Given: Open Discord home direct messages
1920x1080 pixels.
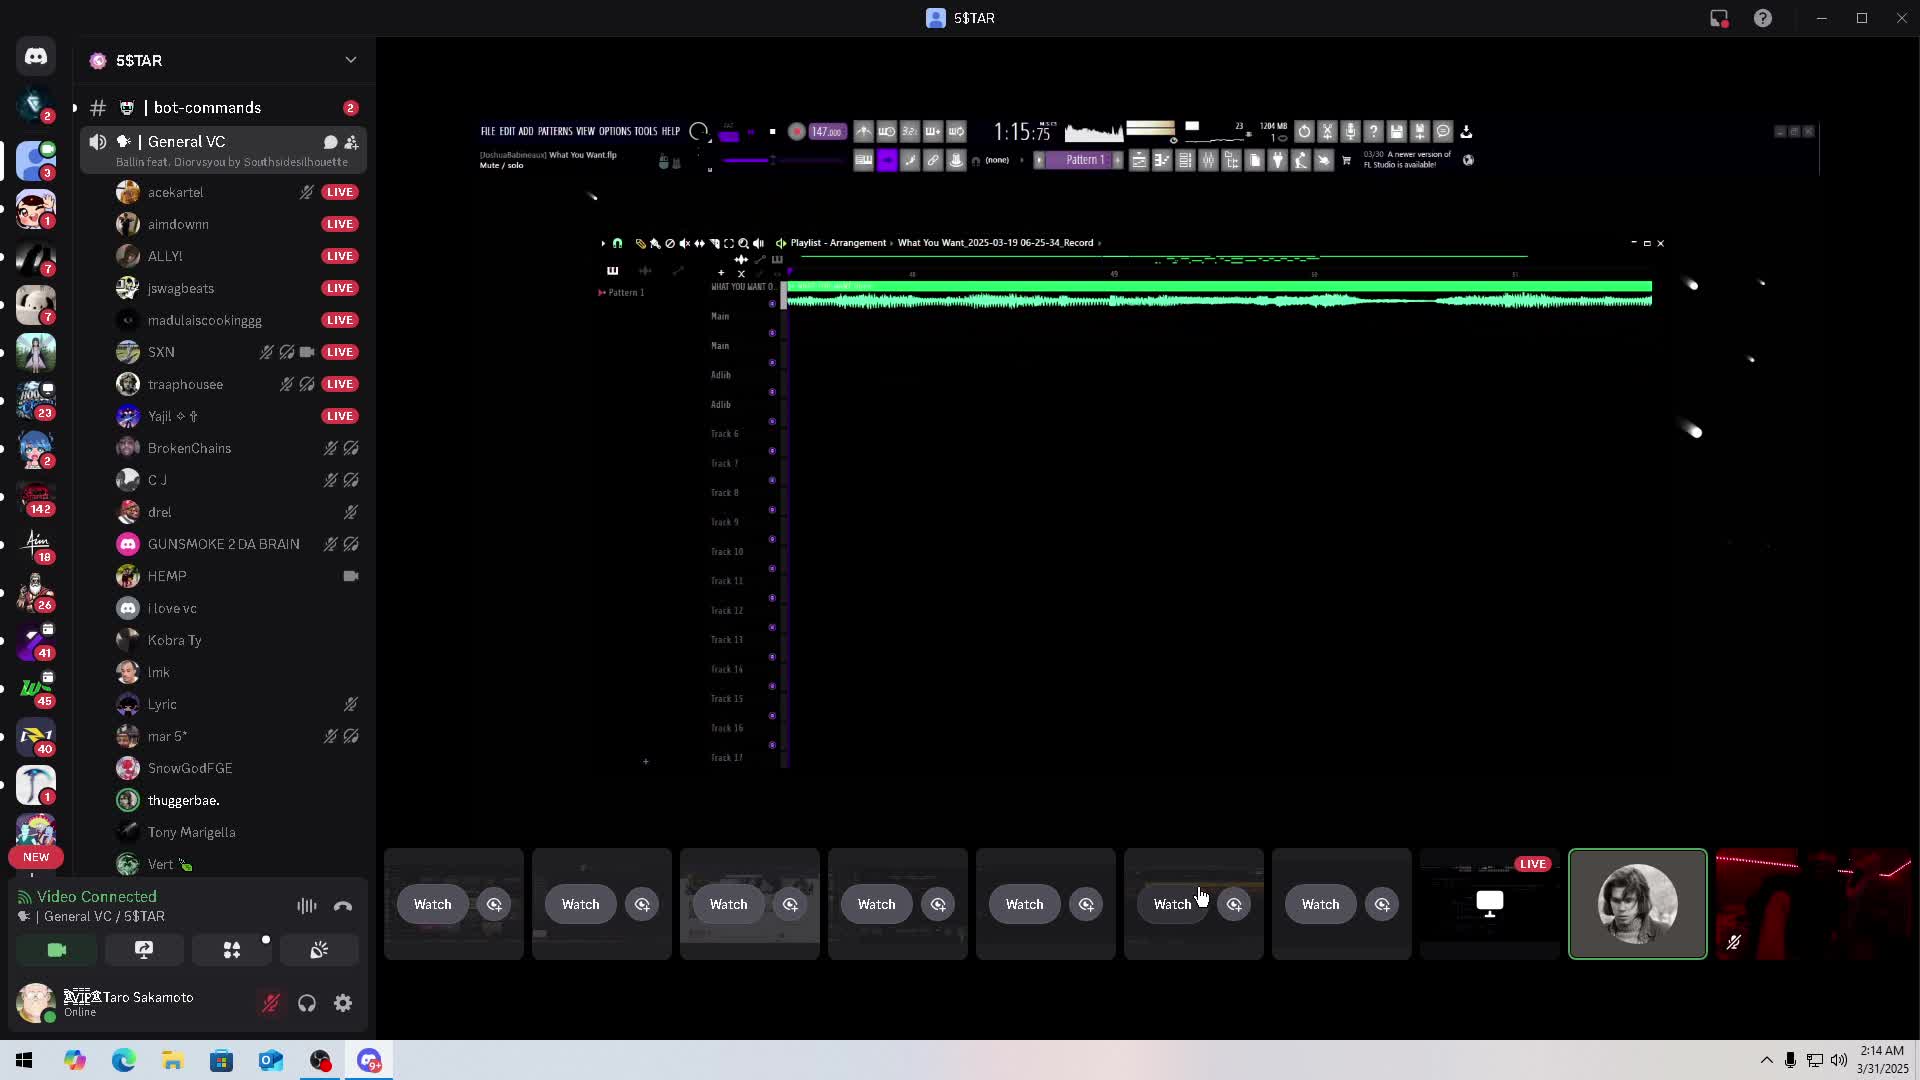Looking at the screenshot, I should 36,57.
